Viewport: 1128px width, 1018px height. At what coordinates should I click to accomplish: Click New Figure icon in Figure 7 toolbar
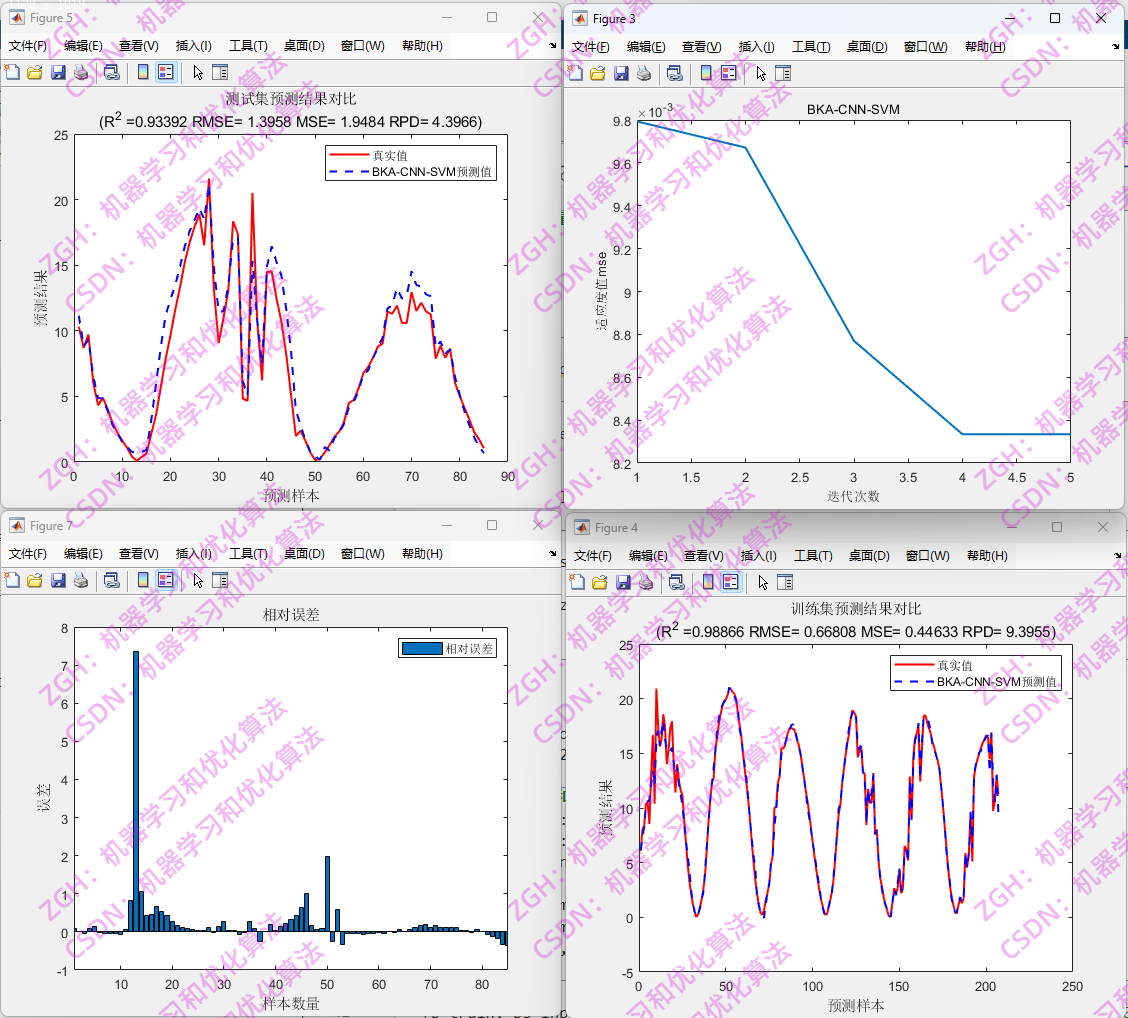click(x=12, y=580)
